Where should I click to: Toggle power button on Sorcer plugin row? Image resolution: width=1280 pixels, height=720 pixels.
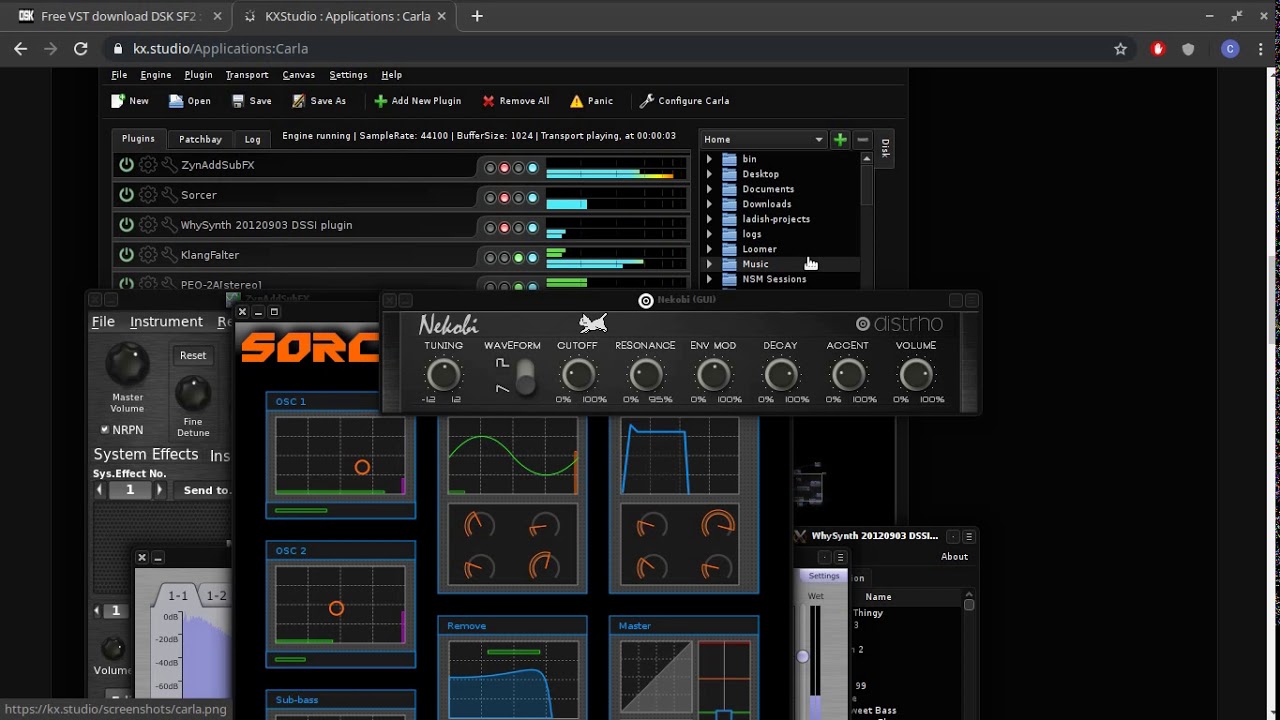pyautogui.click(x=126, y=195)
